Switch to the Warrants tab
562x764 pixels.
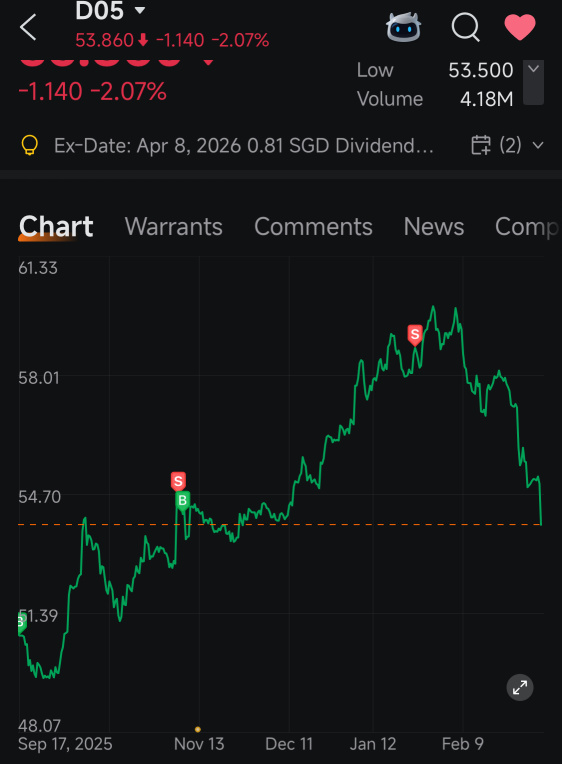174,227
